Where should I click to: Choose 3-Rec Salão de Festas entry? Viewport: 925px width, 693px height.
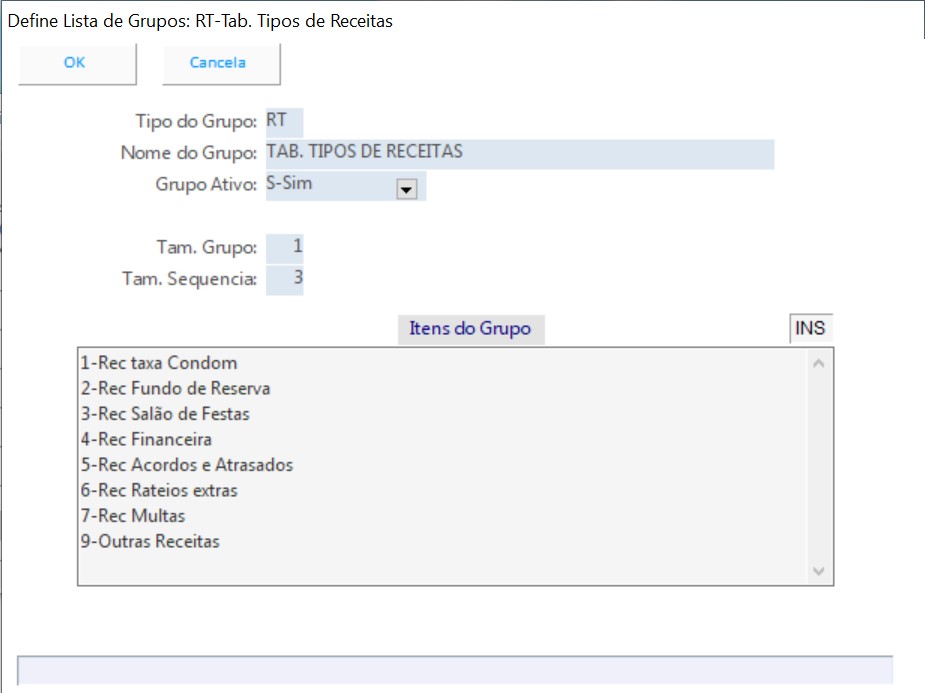tap(165, 414)
